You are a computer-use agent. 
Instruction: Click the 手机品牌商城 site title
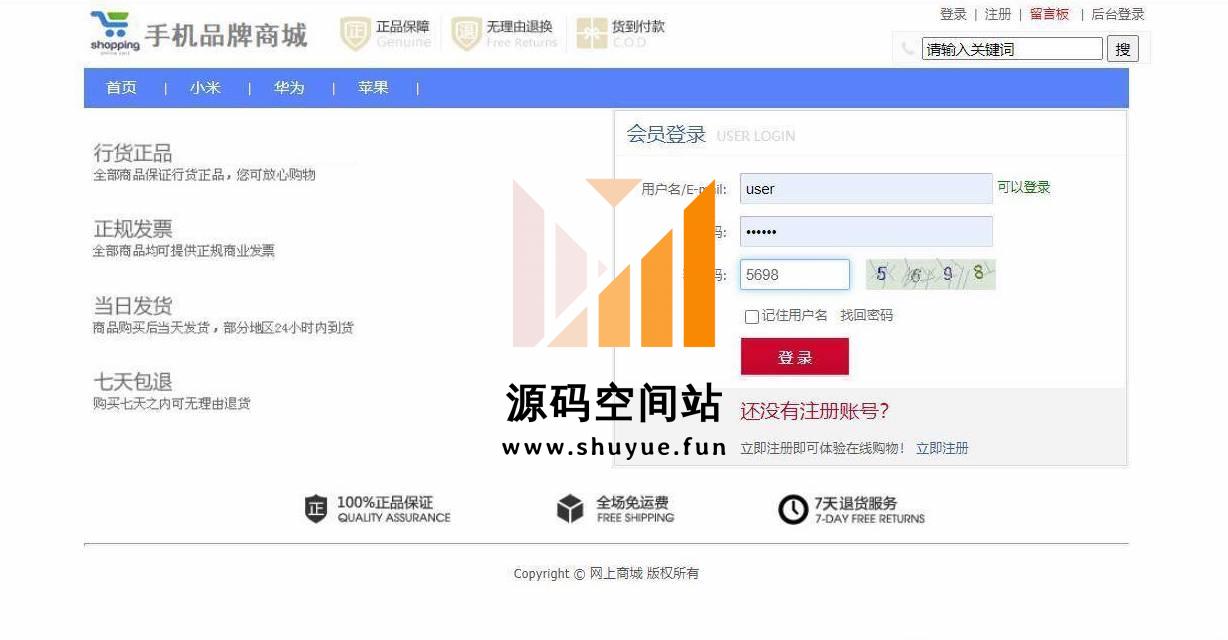tap(226, 36)
